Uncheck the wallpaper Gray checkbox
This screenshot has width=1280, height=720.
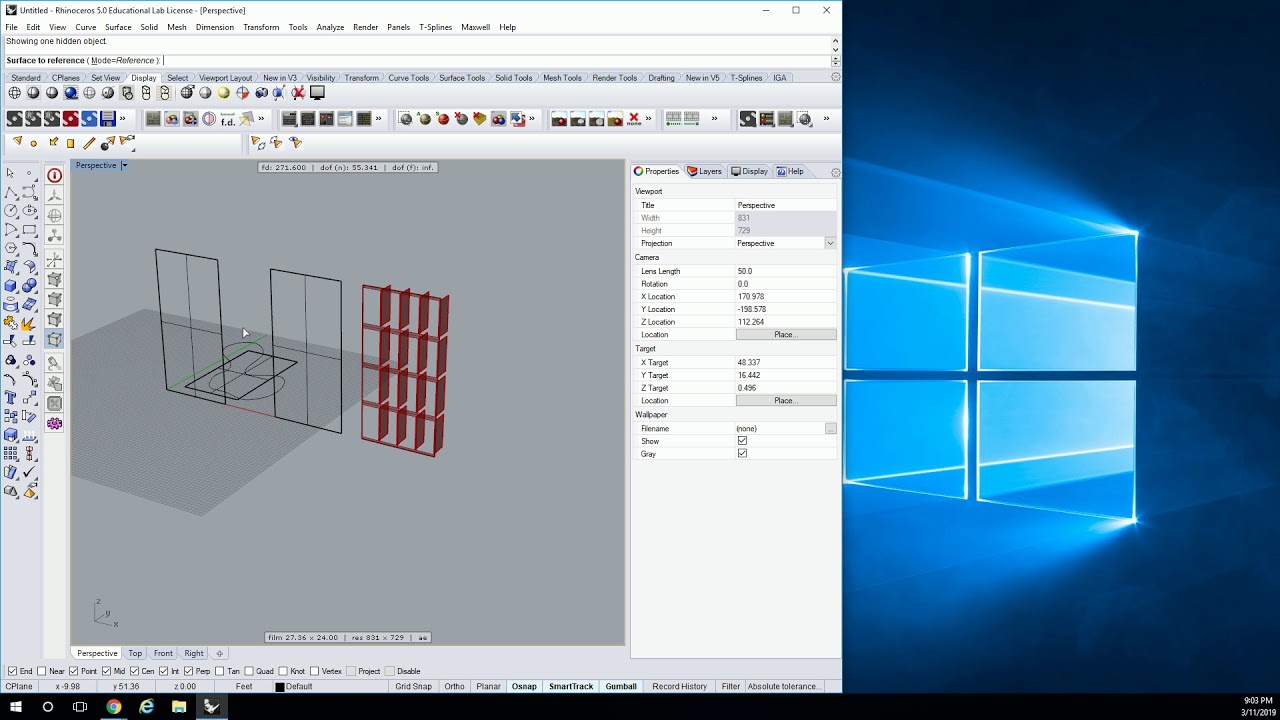click(x=742, y=454)
